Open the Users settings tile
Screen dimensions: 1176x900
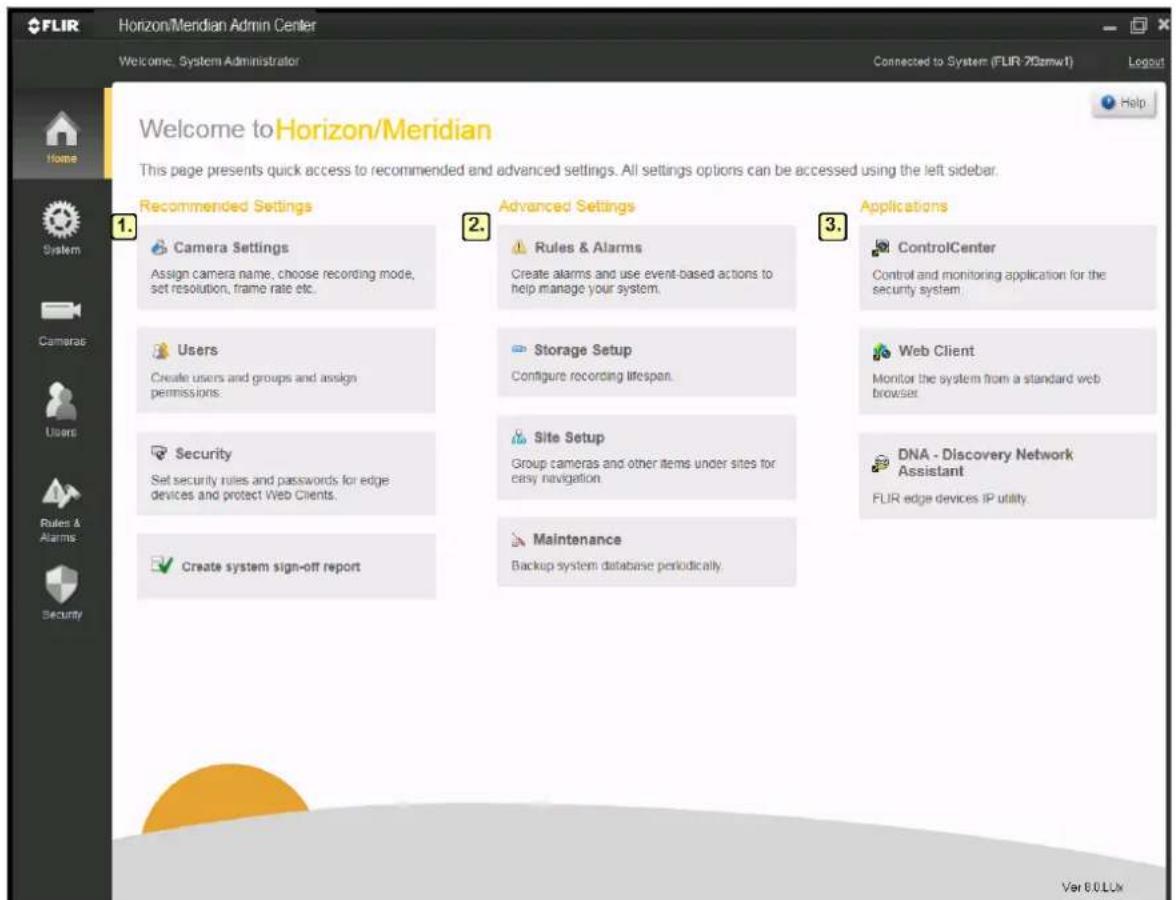coord(286,370)
